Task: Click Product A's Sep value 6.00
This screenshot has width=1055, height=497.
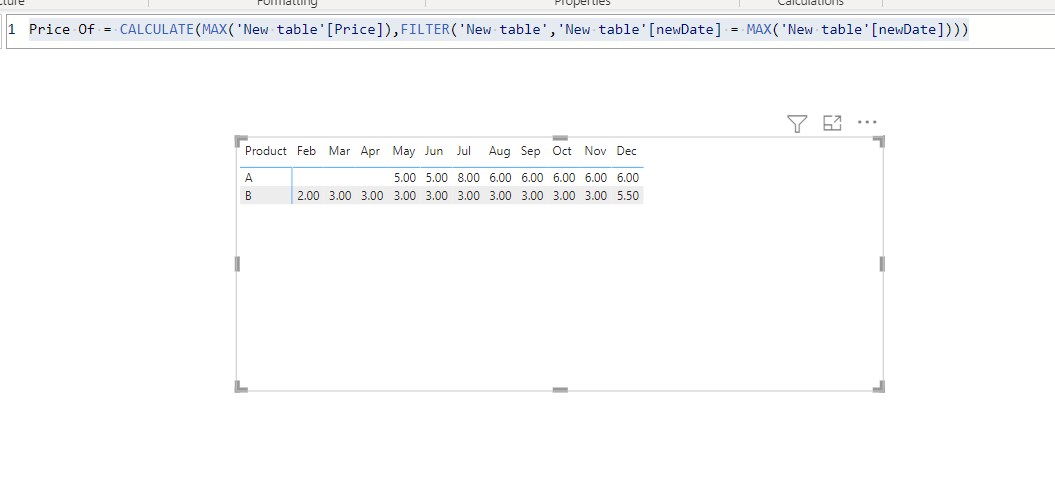Action: [532, 178]
